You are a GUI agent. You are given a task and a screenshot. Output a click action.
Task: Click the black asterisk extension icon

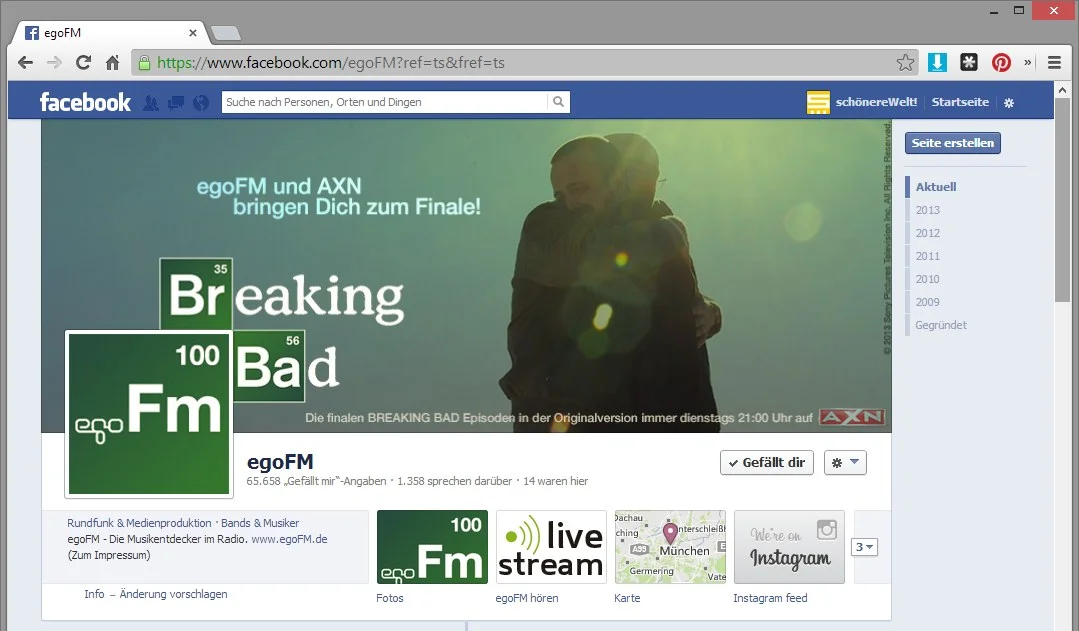[x=969, y=63]
